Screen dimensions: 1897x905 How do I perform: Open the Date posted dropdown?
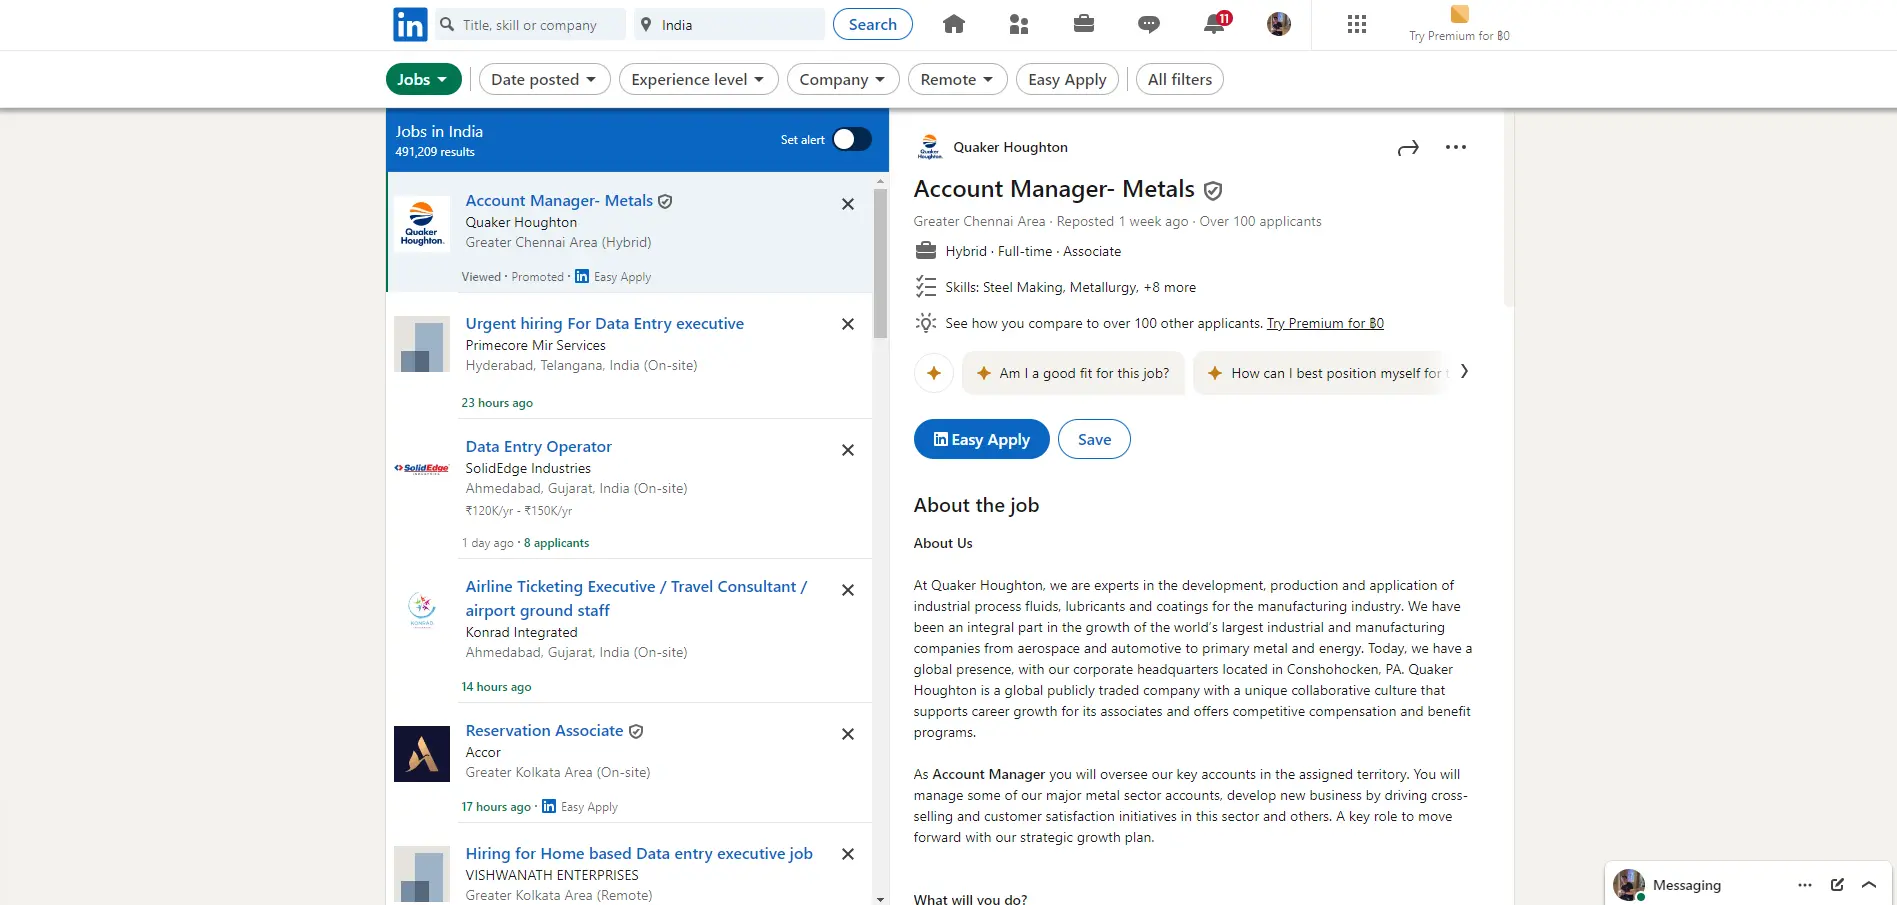click(544, 79)
